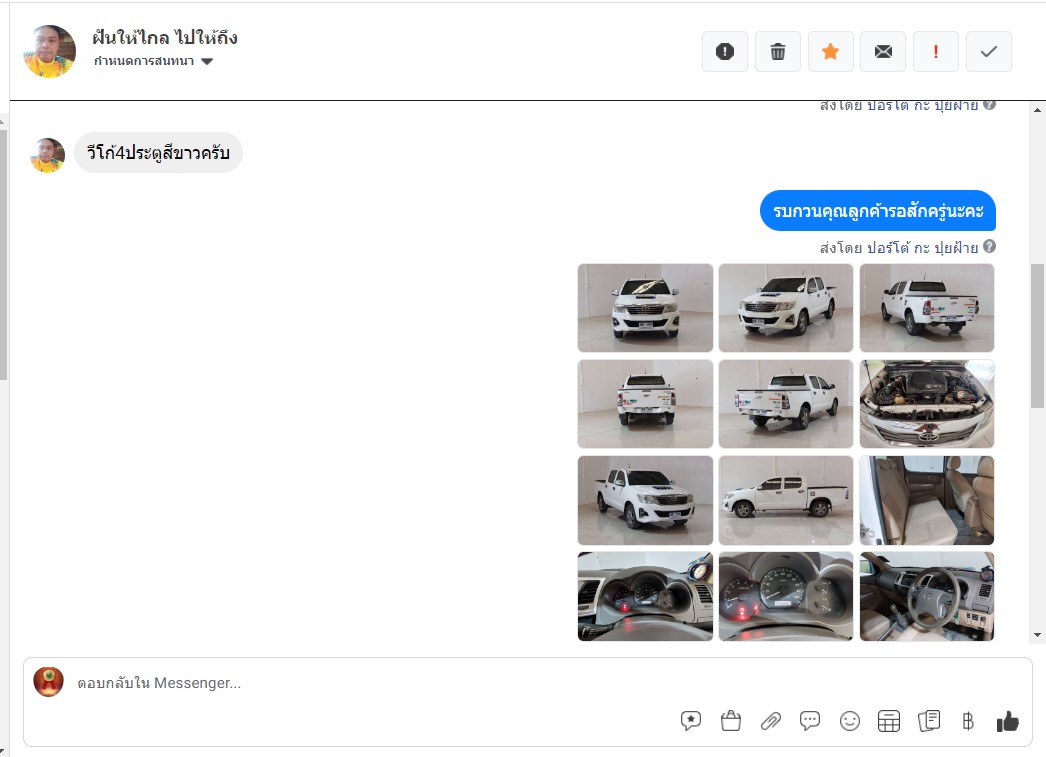
Task: Open the shopping bag products icon
Action: [x=730, y=721]
